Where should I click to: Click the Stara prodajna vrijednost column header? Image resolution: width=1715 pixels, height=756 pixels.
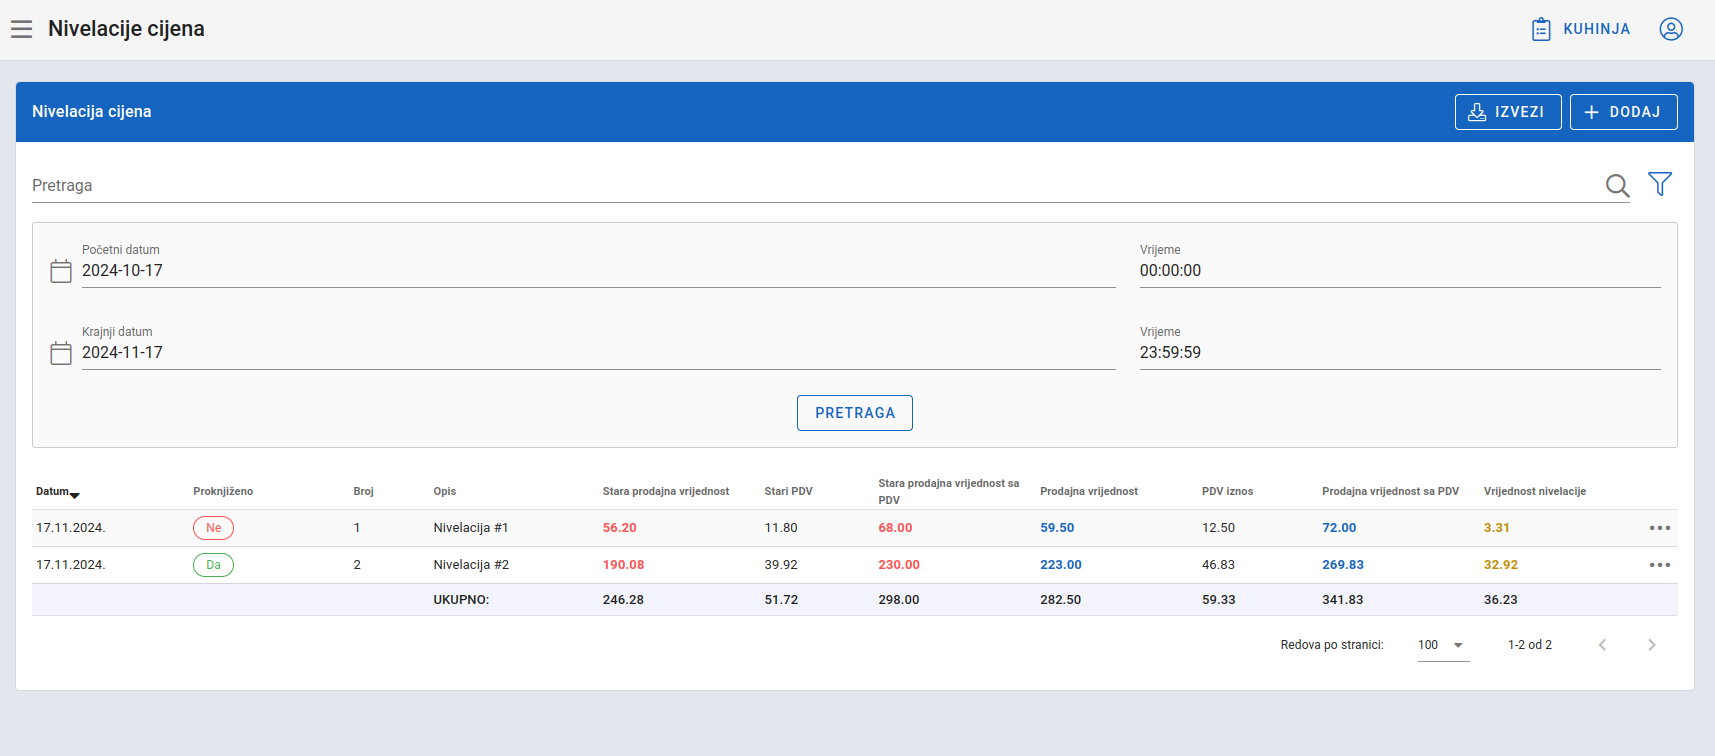click(666, 492)
